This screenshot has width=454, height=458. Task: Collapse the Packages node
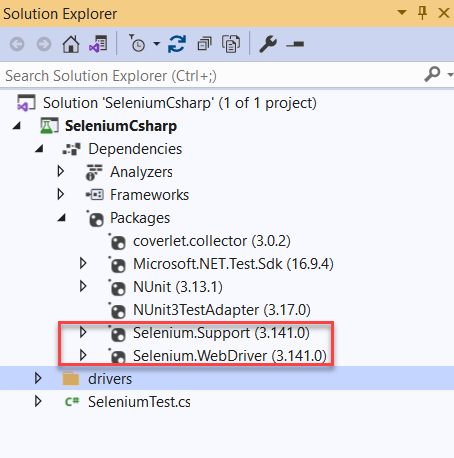62,218
